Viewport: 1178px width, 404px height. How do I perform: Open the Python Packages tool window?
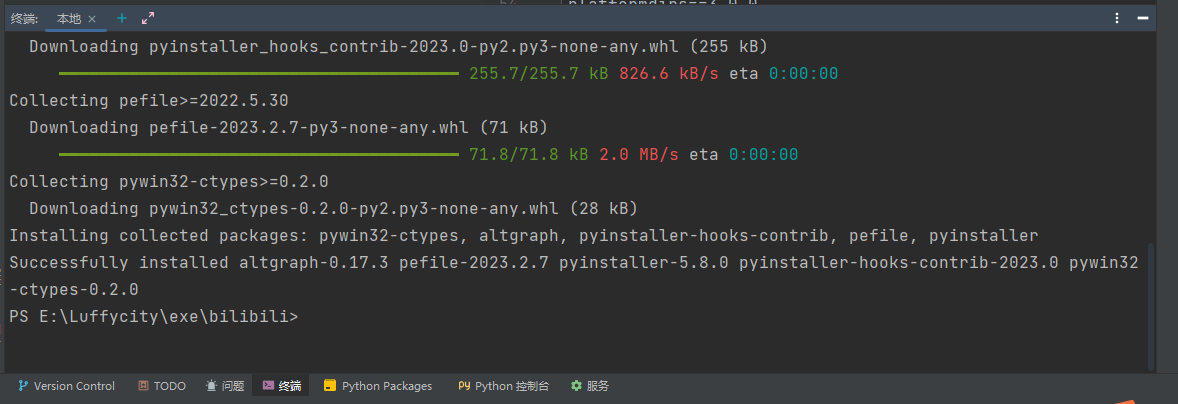click(378, 386)
